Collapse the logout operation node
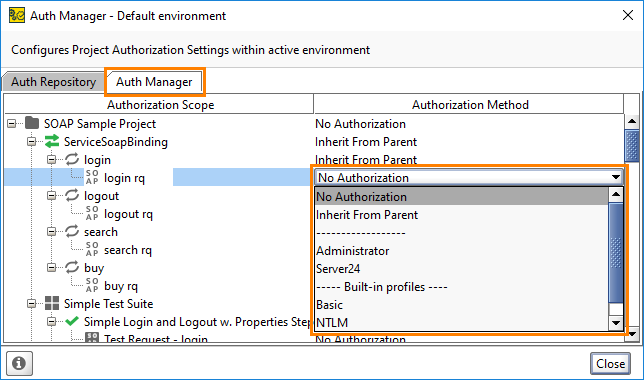 click(x=51, y=196)
